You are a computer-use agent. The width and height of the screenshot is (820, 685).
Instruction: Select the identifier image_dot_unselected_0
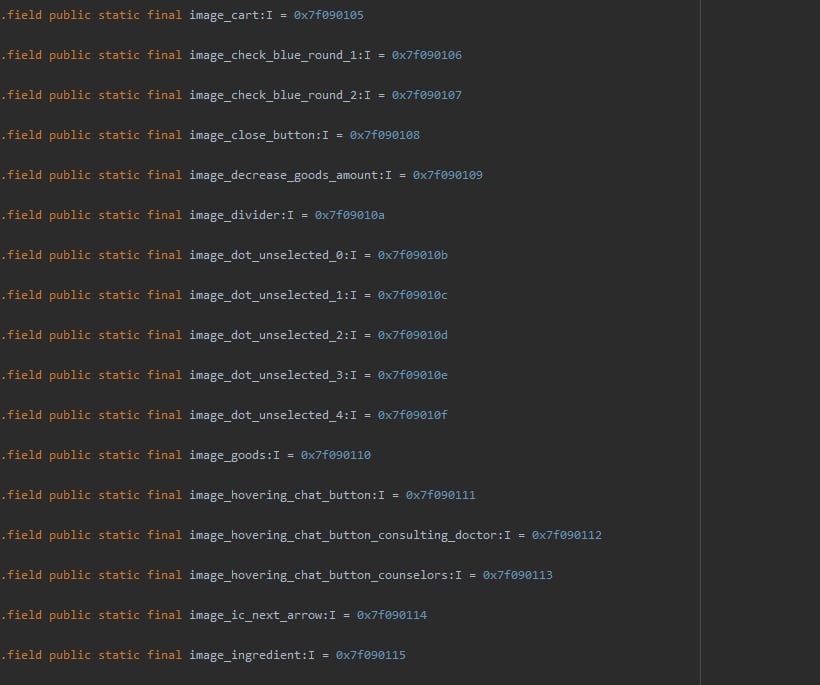pos(266,256)
